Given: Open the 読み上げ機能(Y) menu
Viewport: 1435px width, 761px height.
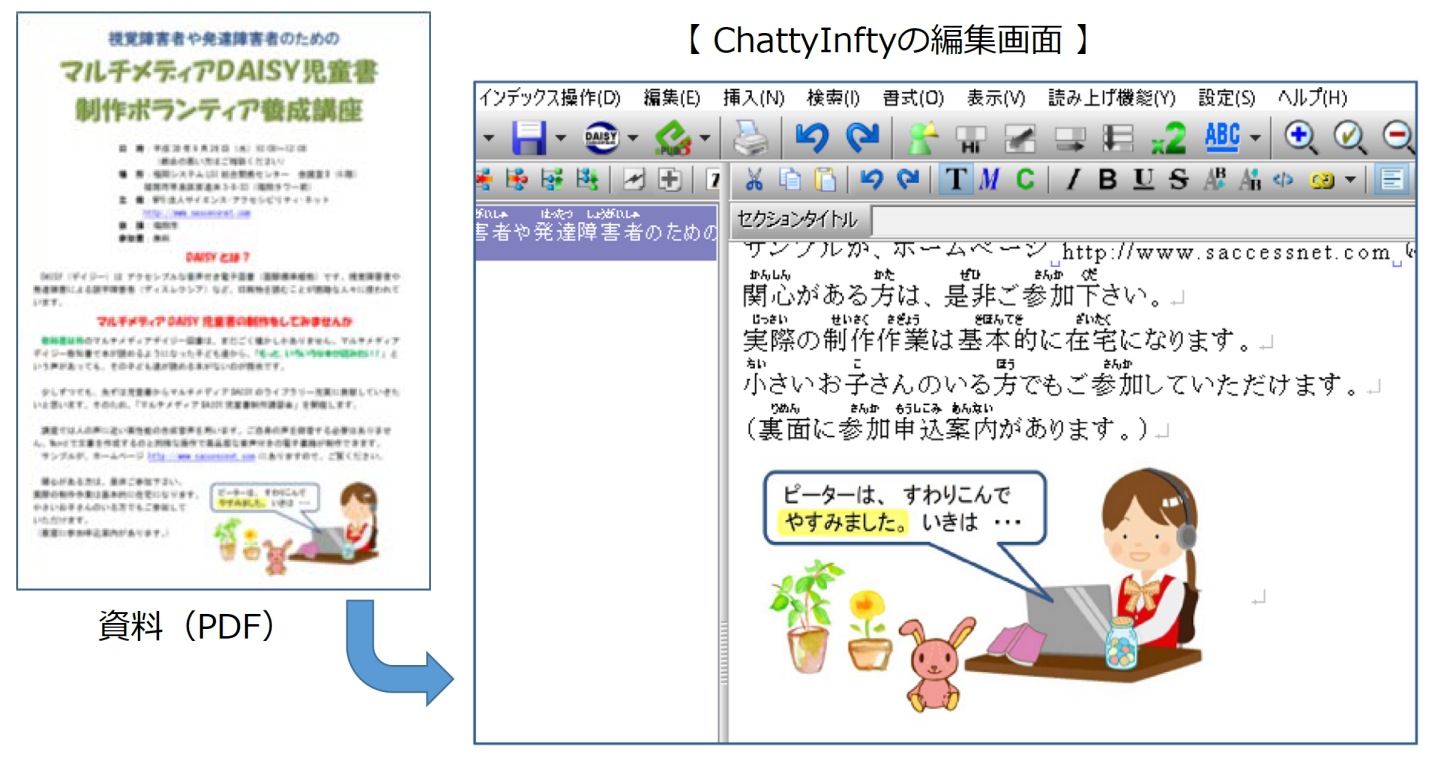Looking at the screenshot, I should [1111, 98].
